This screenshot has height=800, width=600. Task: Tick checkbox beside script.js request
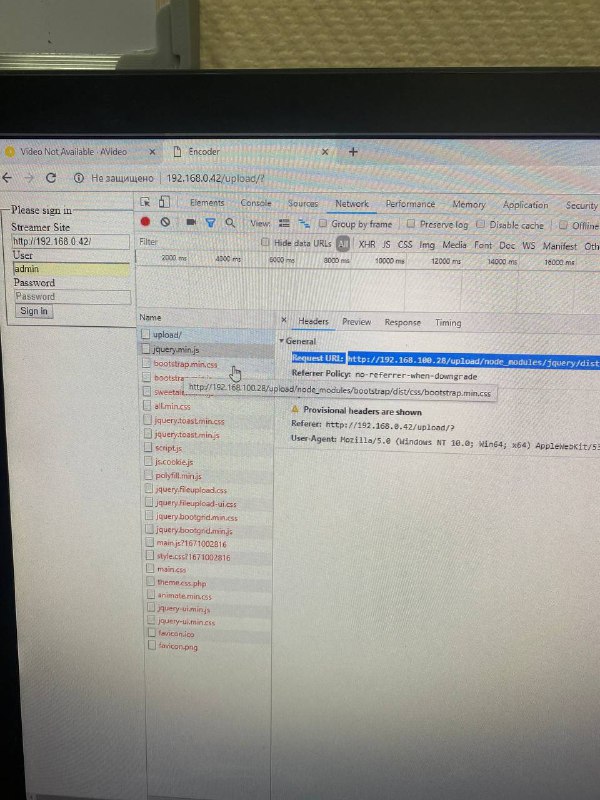click(148, 447)
